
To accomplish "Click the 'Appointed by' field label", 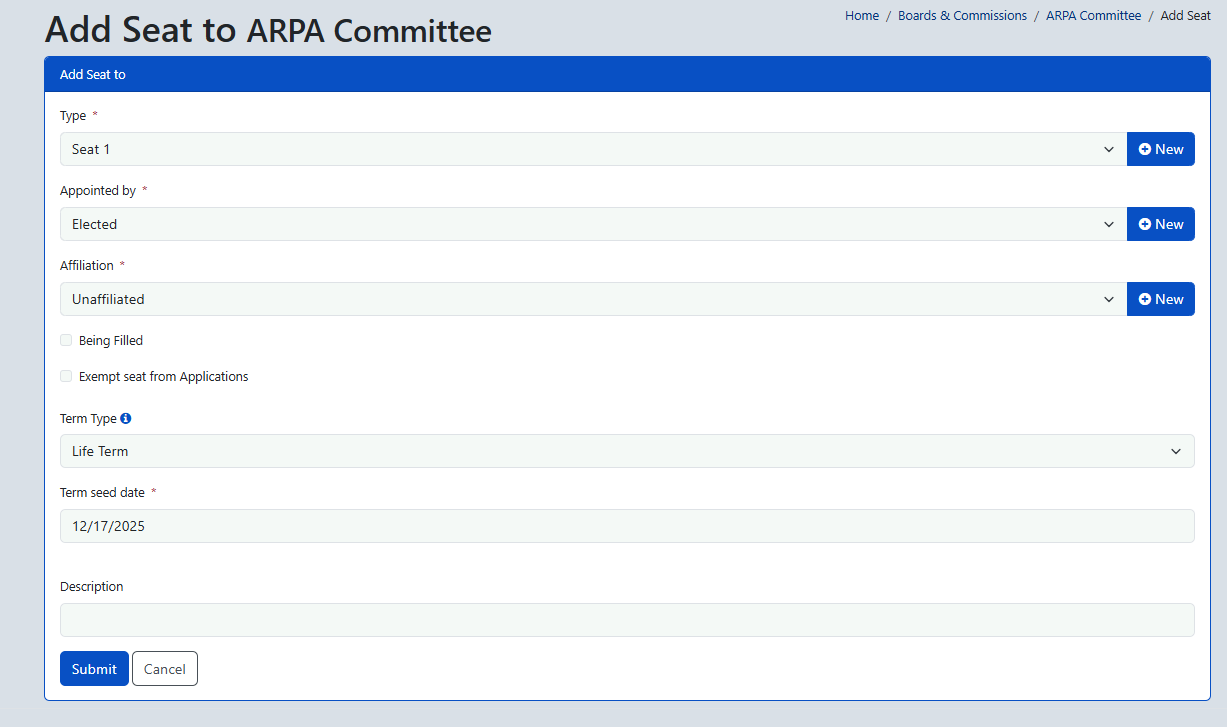I will coord(98,191).
